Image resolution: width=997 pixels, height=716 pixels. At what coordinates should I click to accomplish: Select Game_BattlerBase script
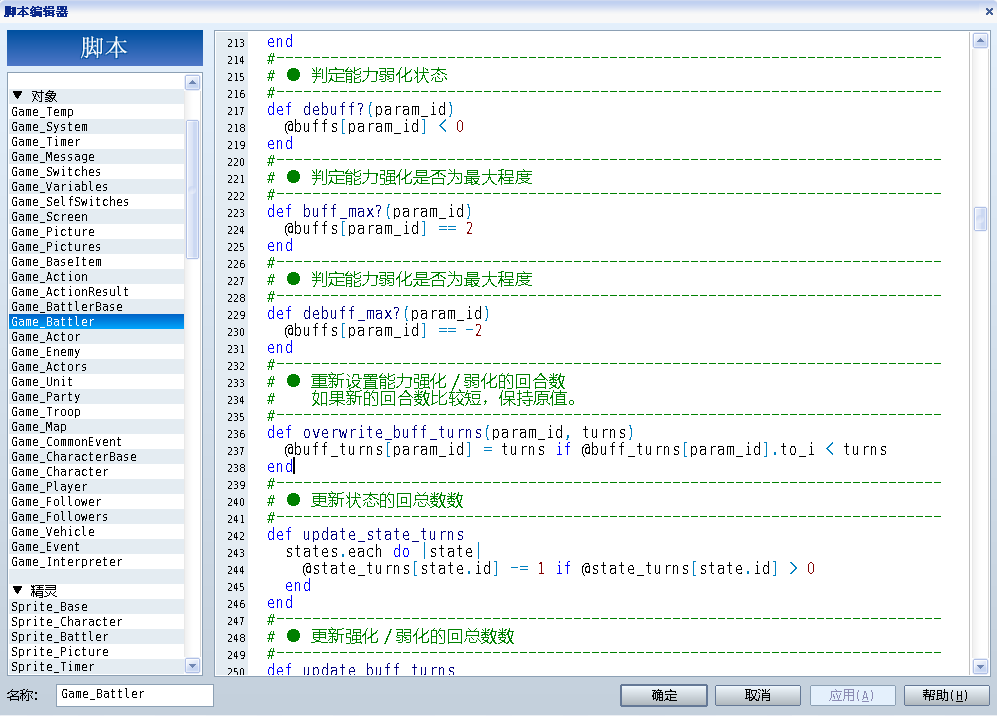coord(97,306)
